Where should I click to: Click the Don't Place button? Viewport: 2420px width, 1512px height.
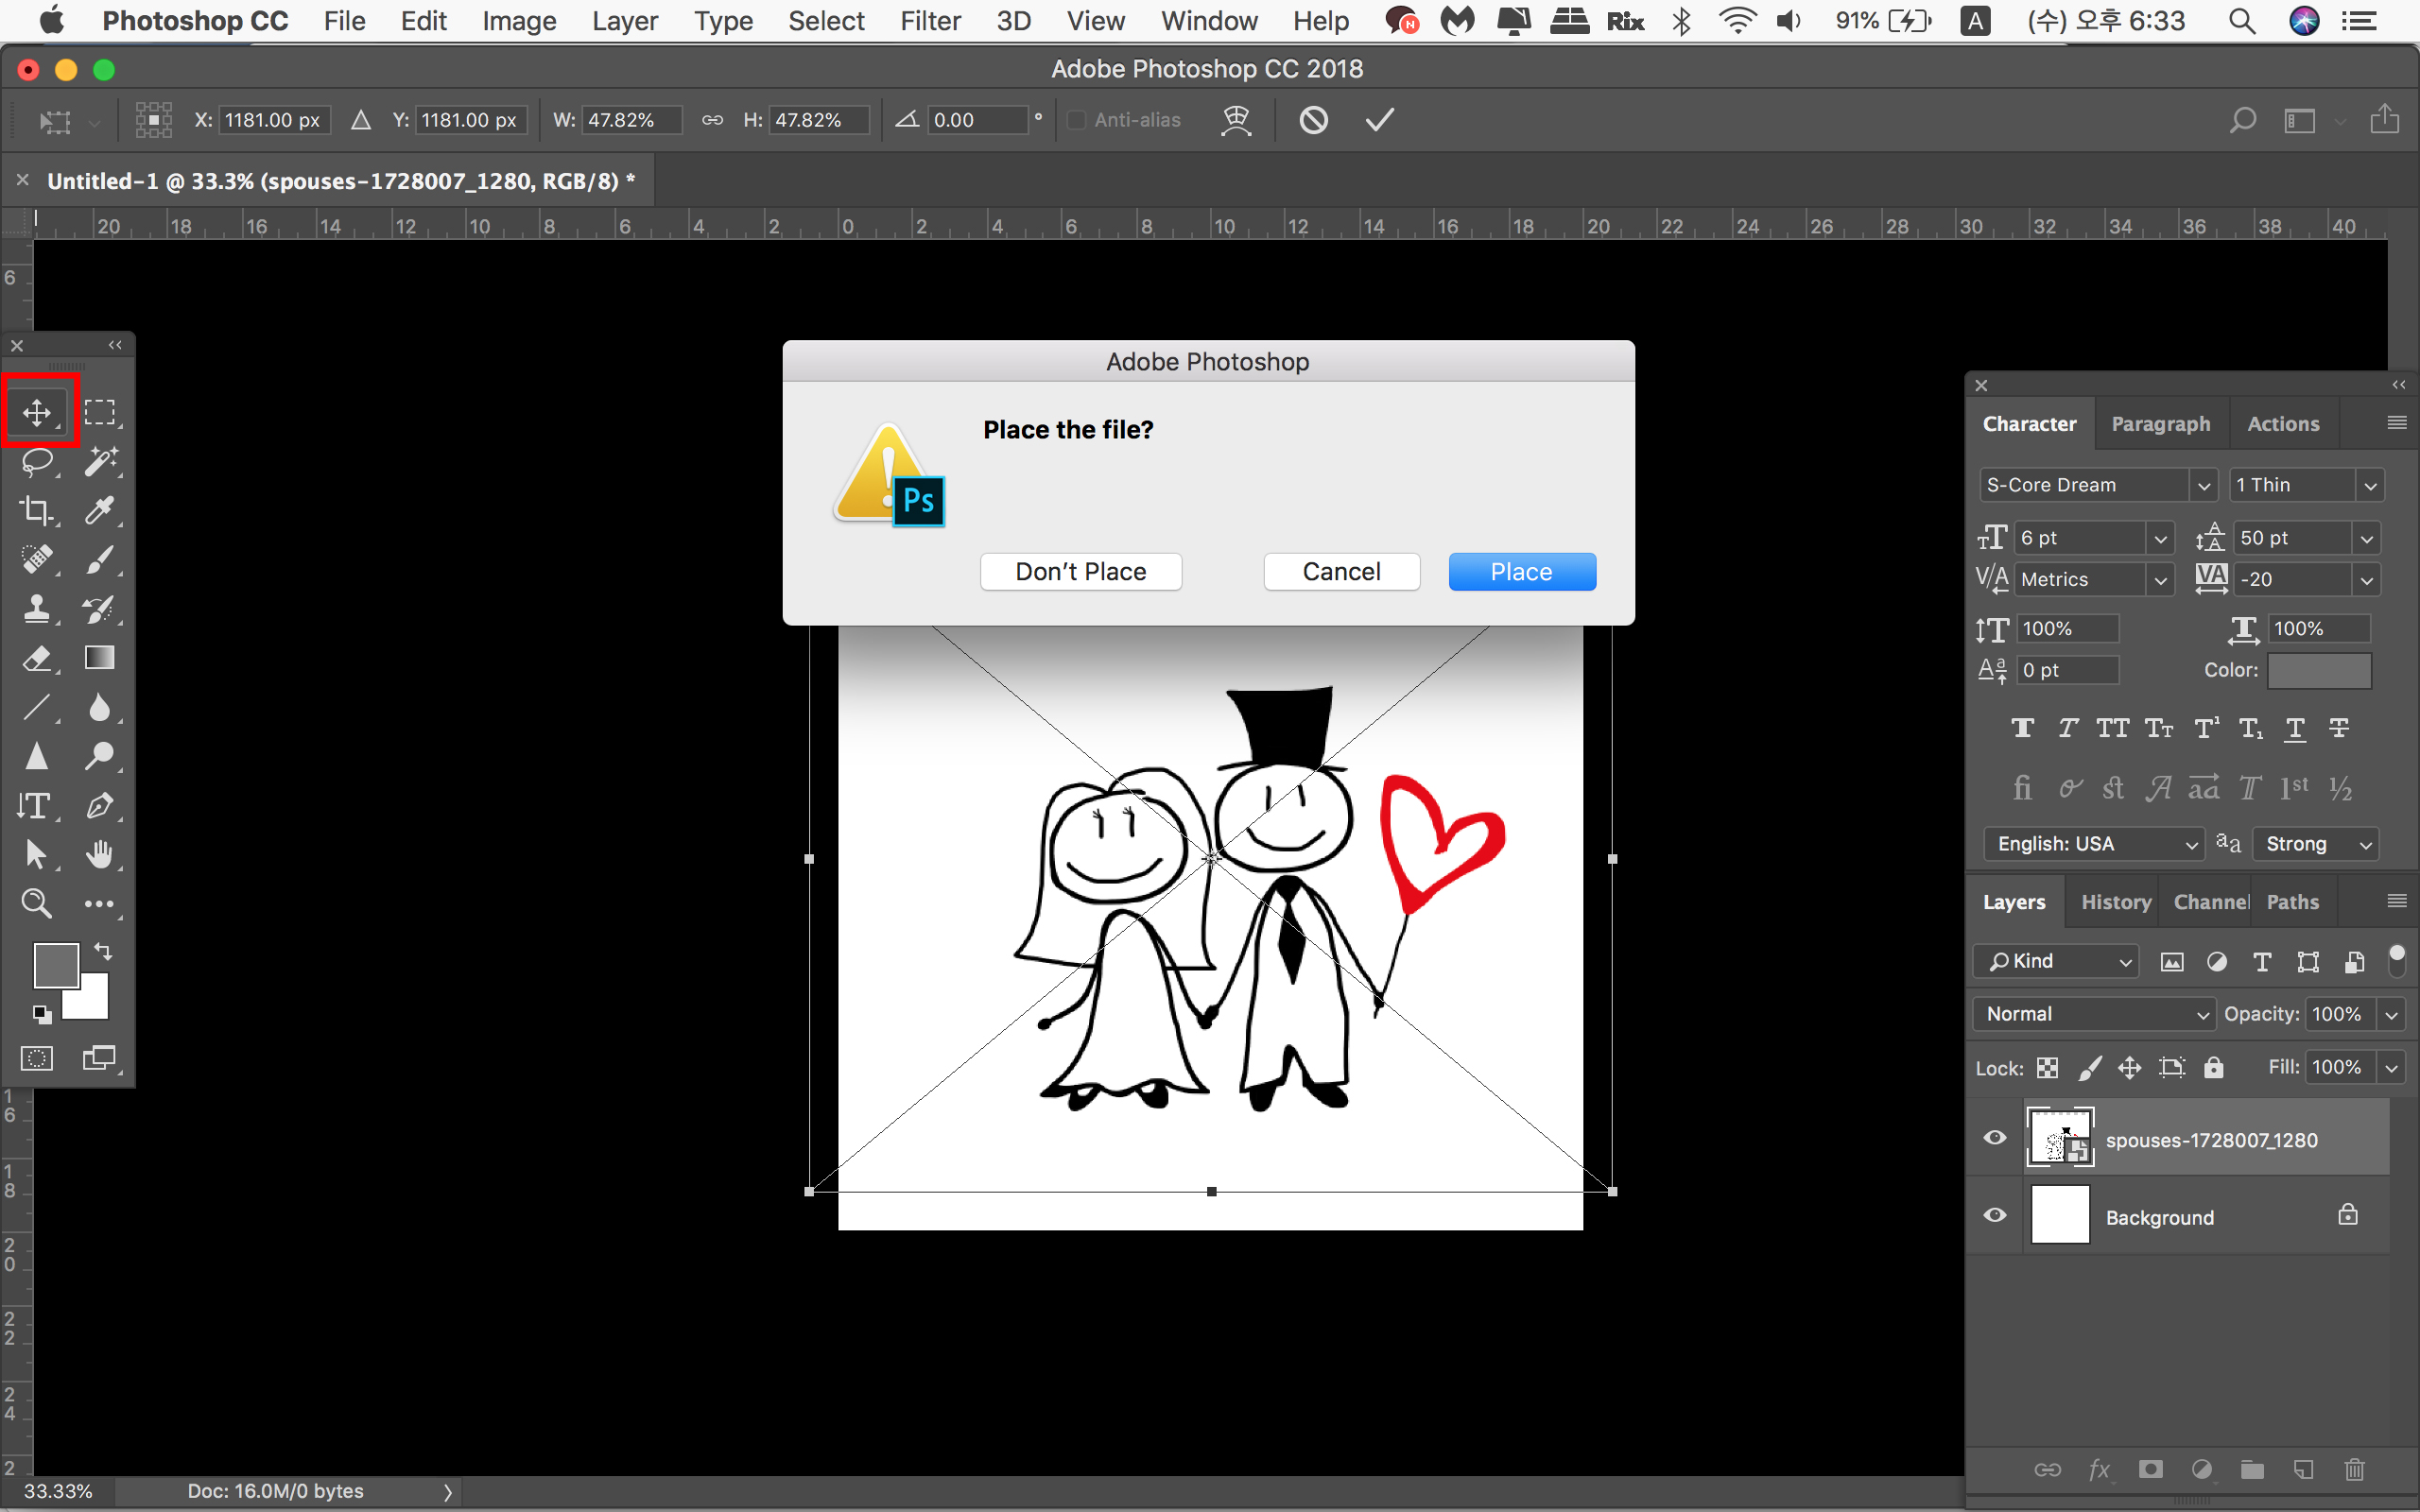1080,572
